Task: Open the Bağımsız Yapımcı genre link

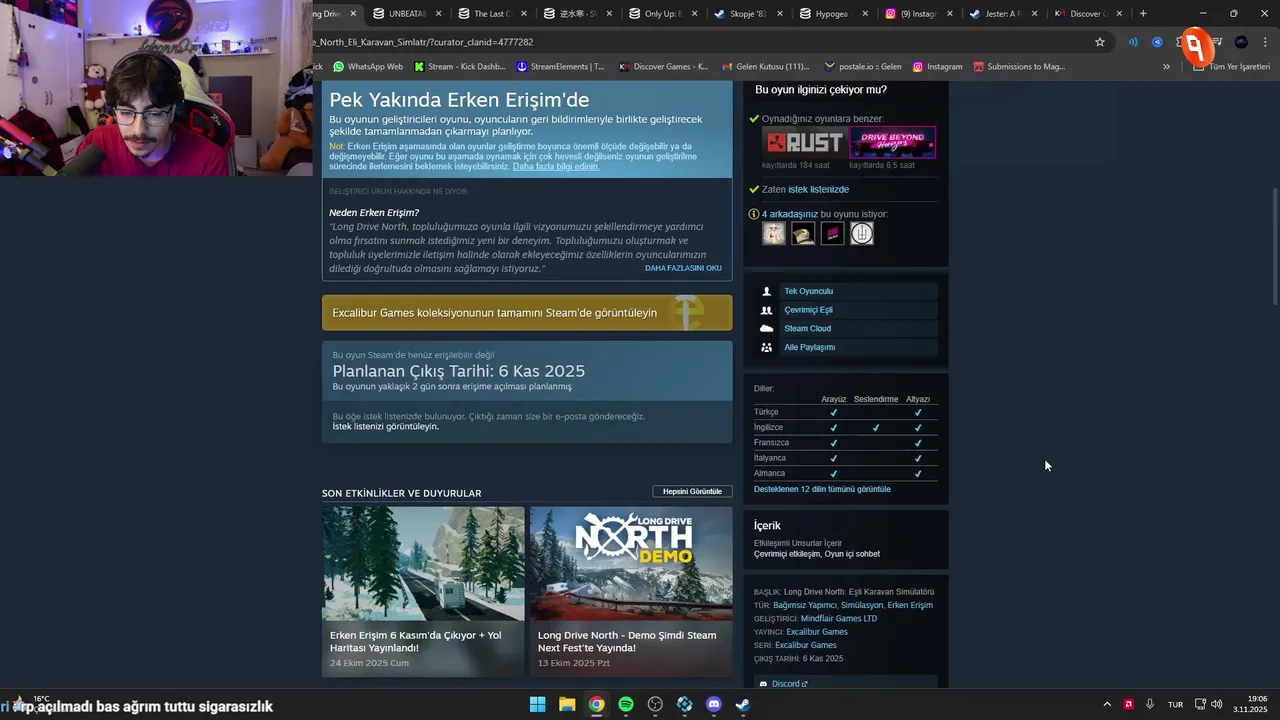Action: coord(805,605)
